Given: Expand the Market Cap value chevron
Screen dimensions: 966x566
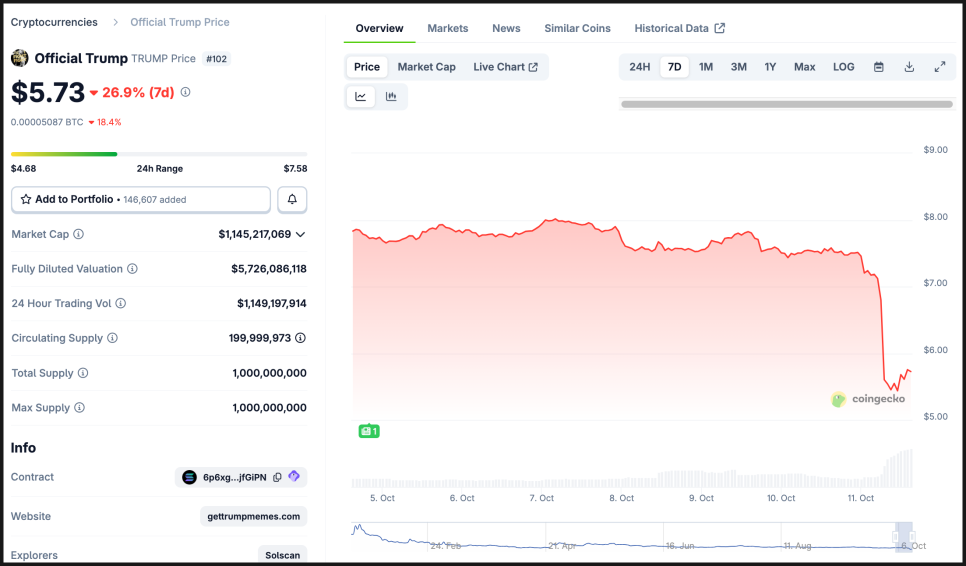Looking at the screenshot, I should tap(300, 234).
